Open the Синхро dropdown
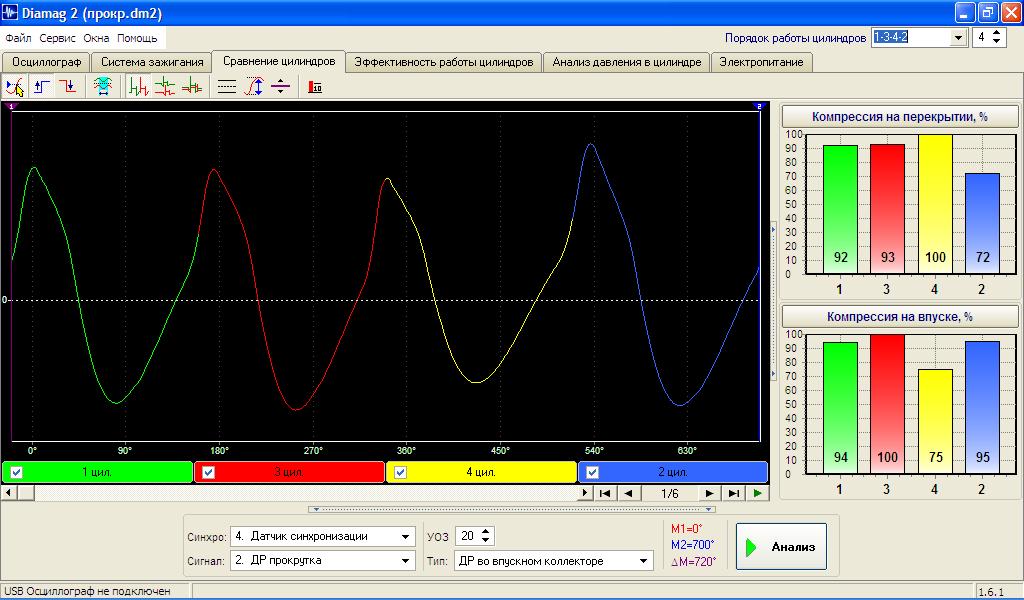This screenshot has height=600, width=1024. [x=406, y=537]
